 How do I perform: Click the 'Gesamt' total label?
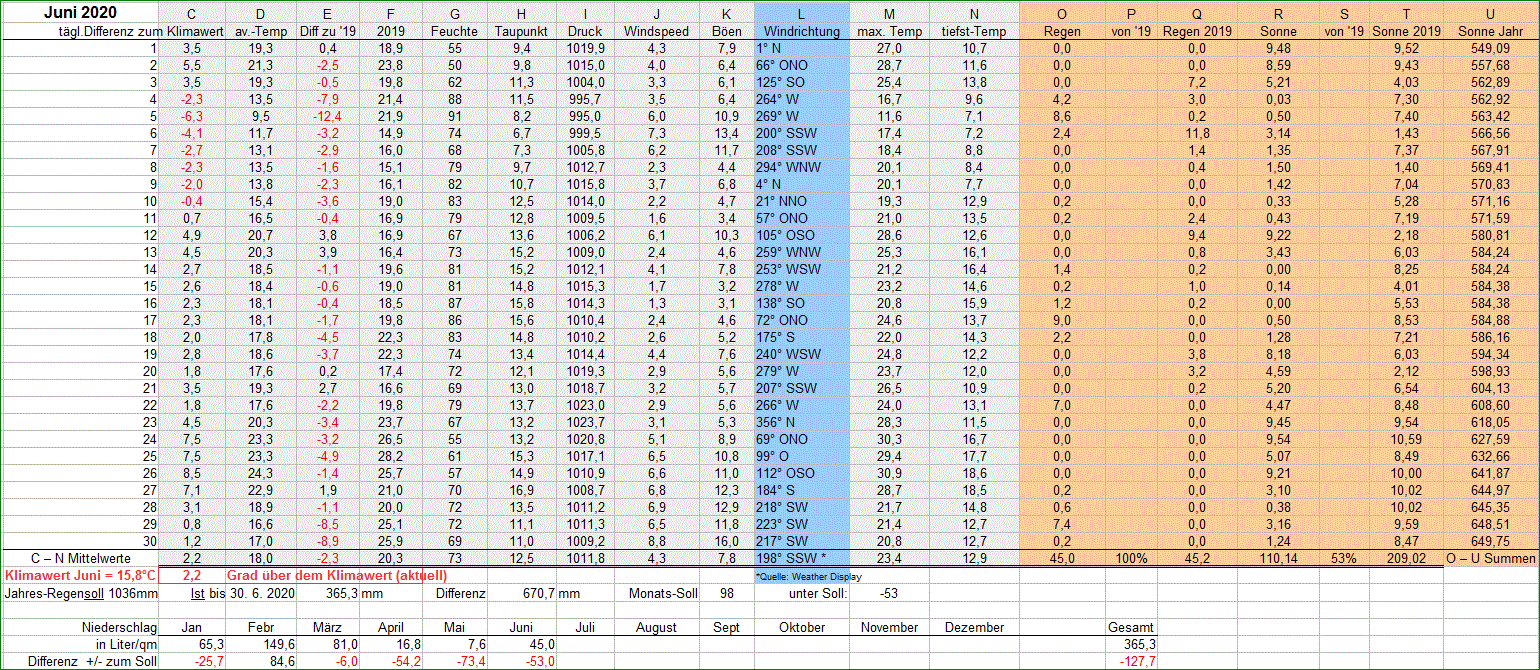point(1130,627)
